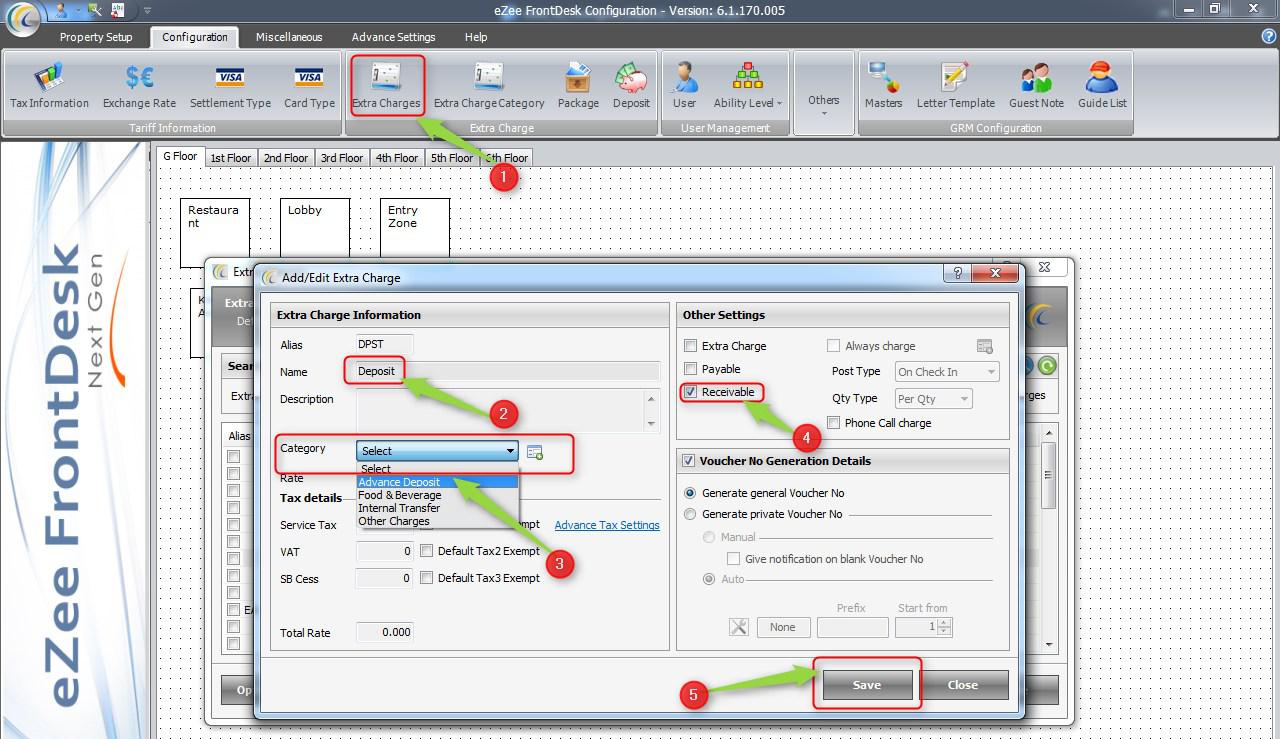Click green refresh icon in background window
The height and width of the screenshot is (739, 1280).
1047,366
